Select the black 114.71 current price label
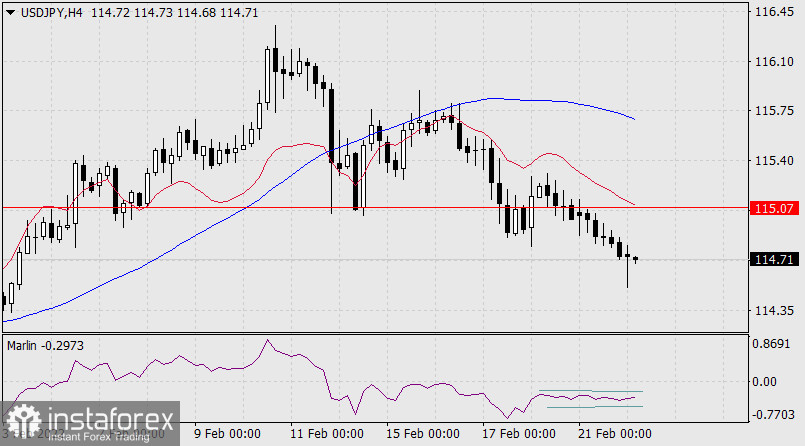 tap(774, 260)
